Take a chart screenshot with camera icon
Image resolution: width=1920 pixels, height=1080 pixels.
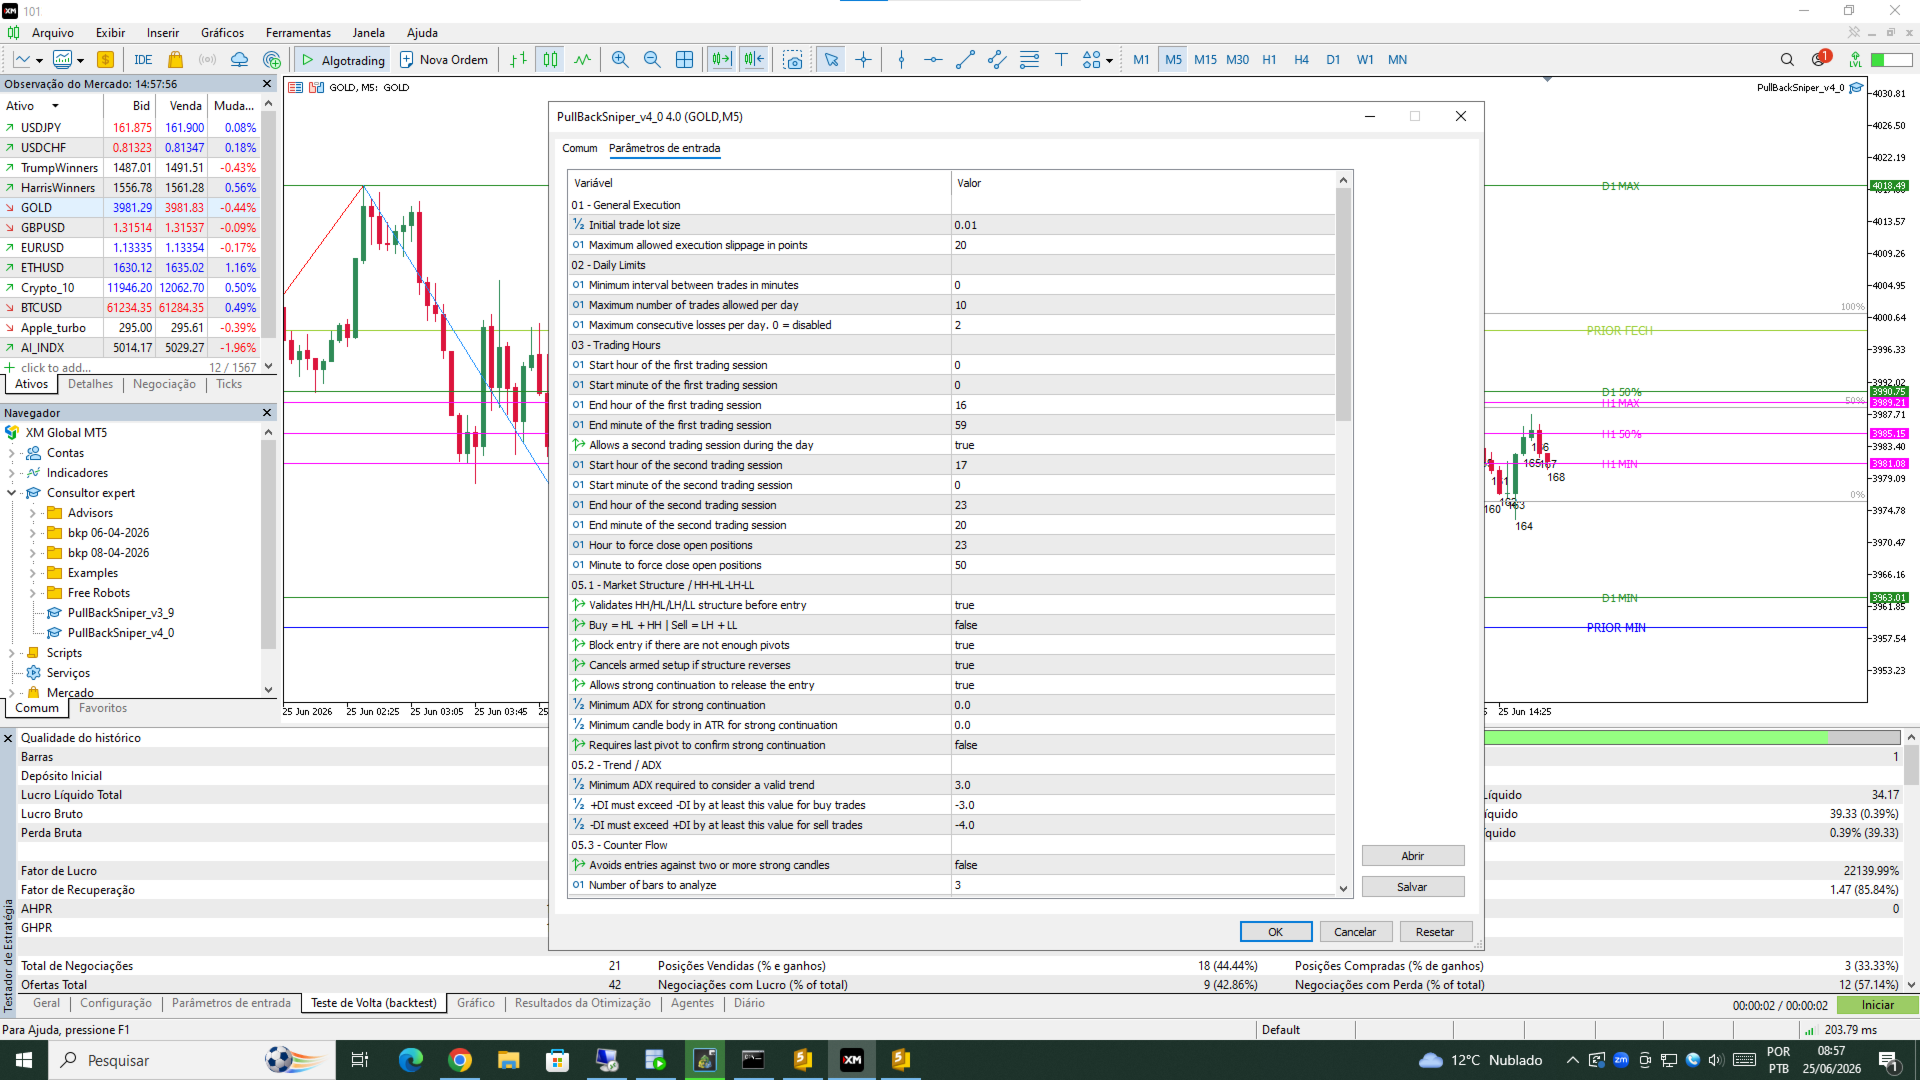[793, 60]
